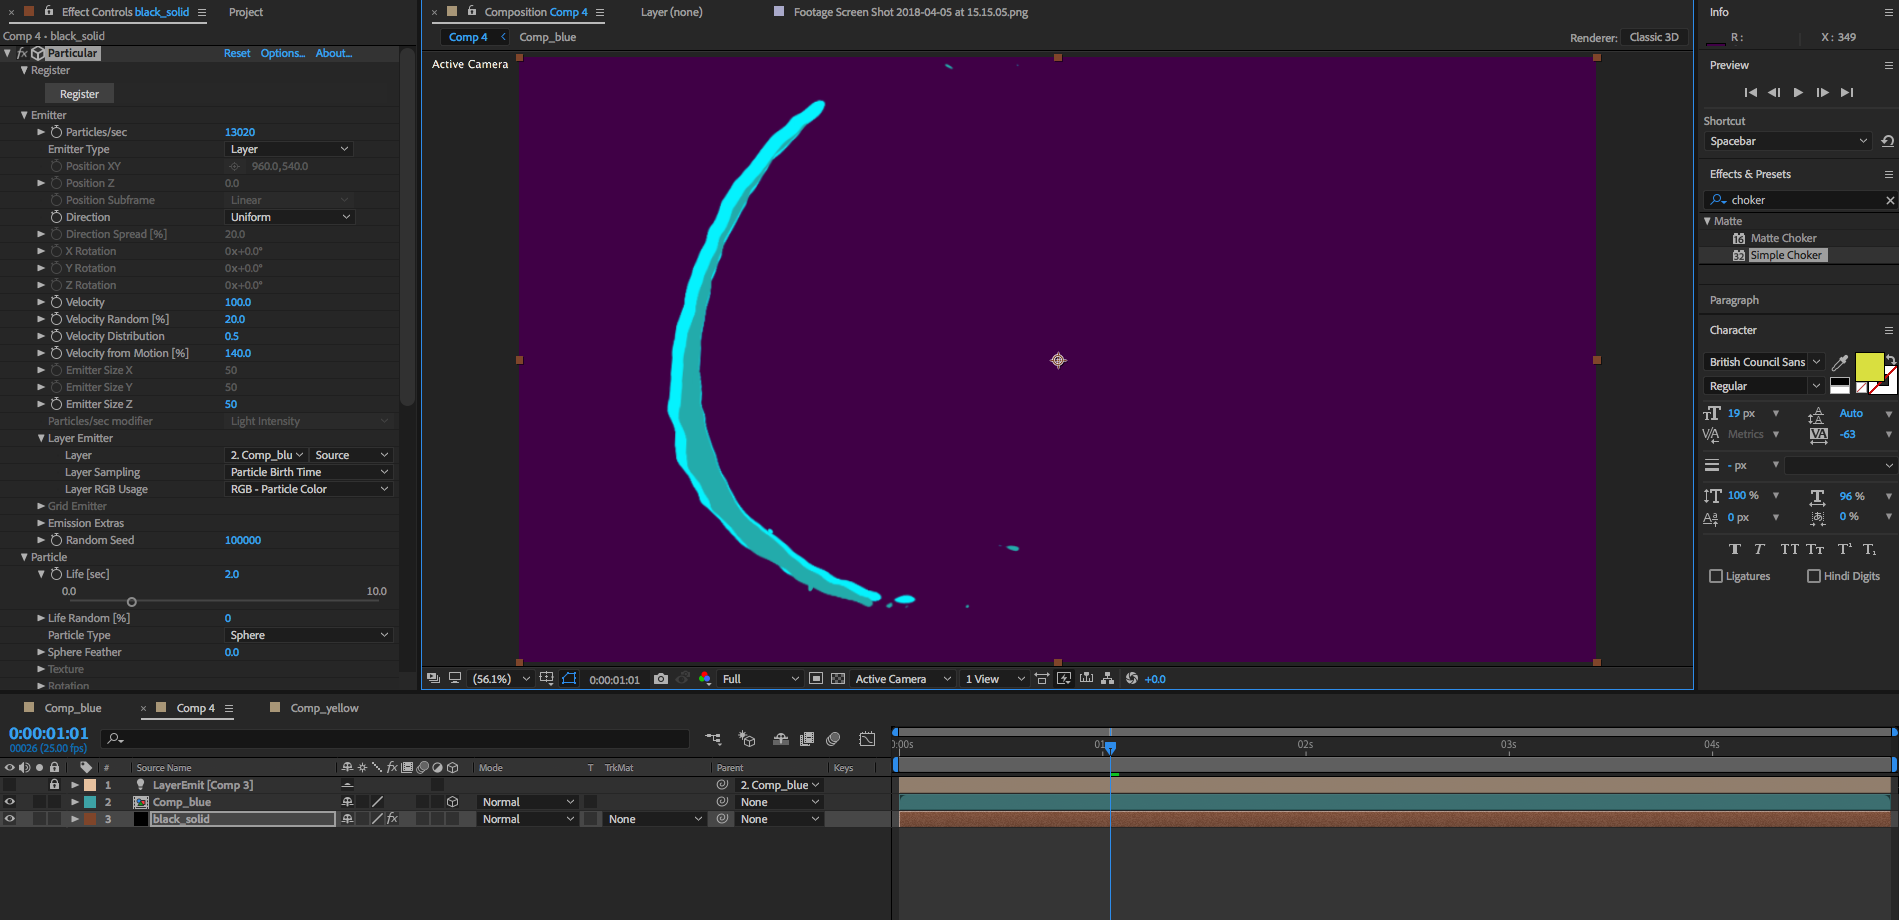Unlock the LayerEmit [Comp 3] layer
Image resolution: width=1899 pixels, height=920 pixels.
click(x=55, y=785)
